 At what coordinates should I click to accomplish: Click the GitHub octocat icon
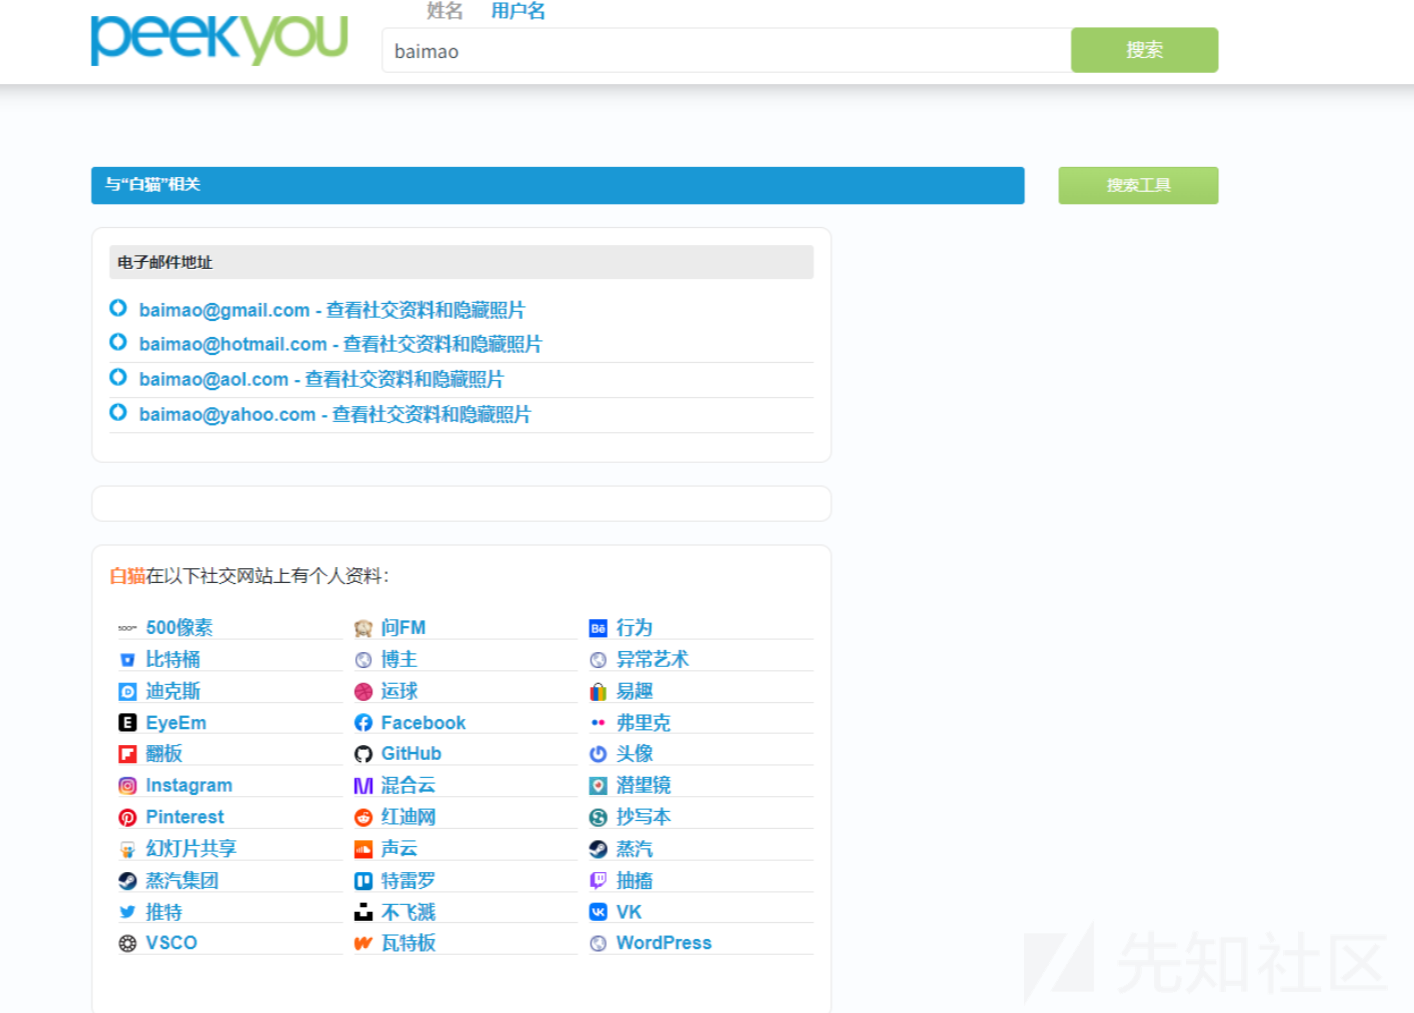point(363,754)
